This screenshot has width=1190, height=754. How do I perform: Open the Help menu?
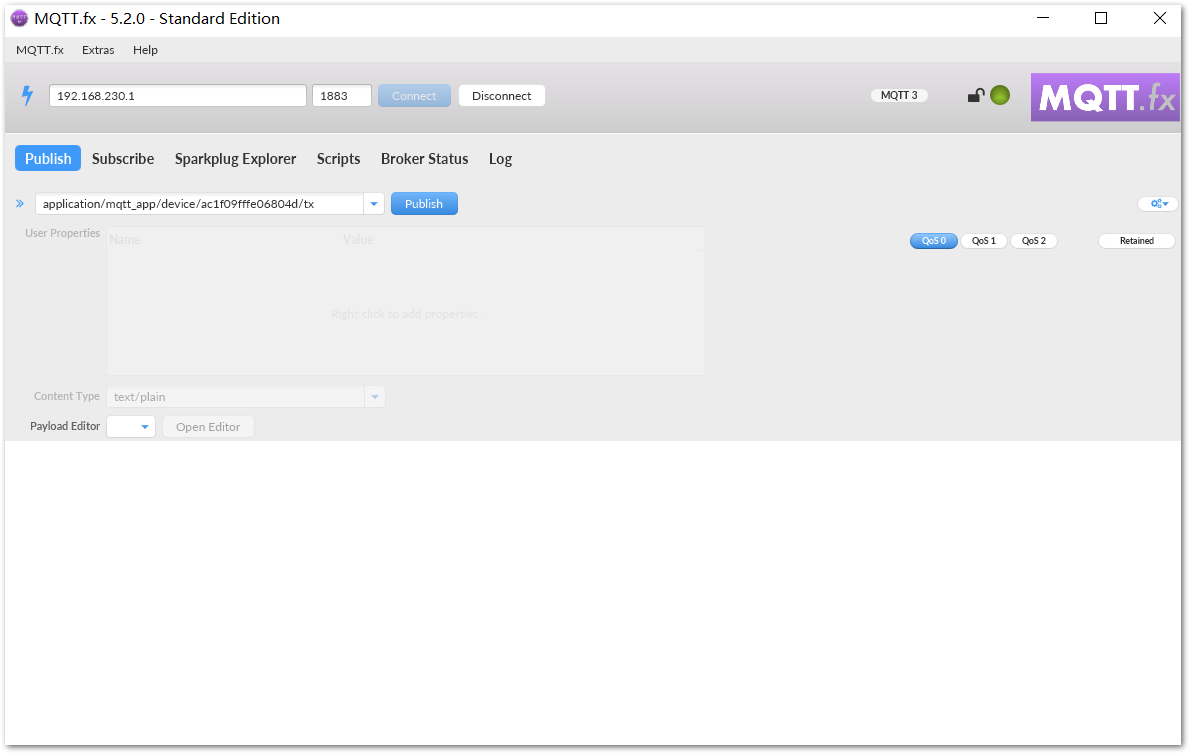(146, 50)
